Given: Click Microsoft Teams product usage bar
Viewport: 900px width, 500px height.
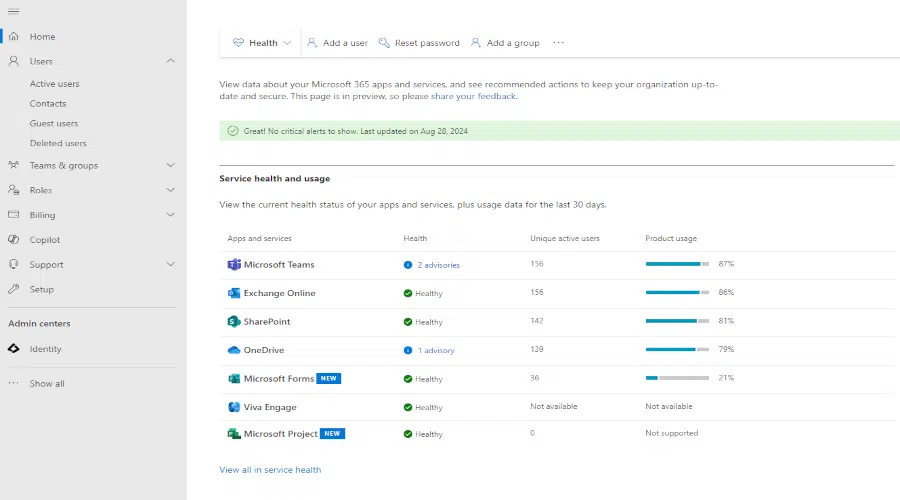Looking at the screenshot, I should click(x=677, y=265).
